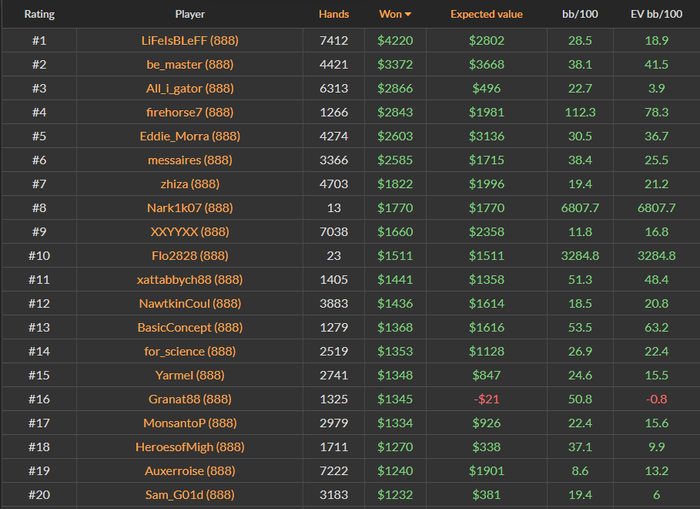Click Flo2828 (888) player name
This screenshot has width=700, height=509.
(189, 256)
